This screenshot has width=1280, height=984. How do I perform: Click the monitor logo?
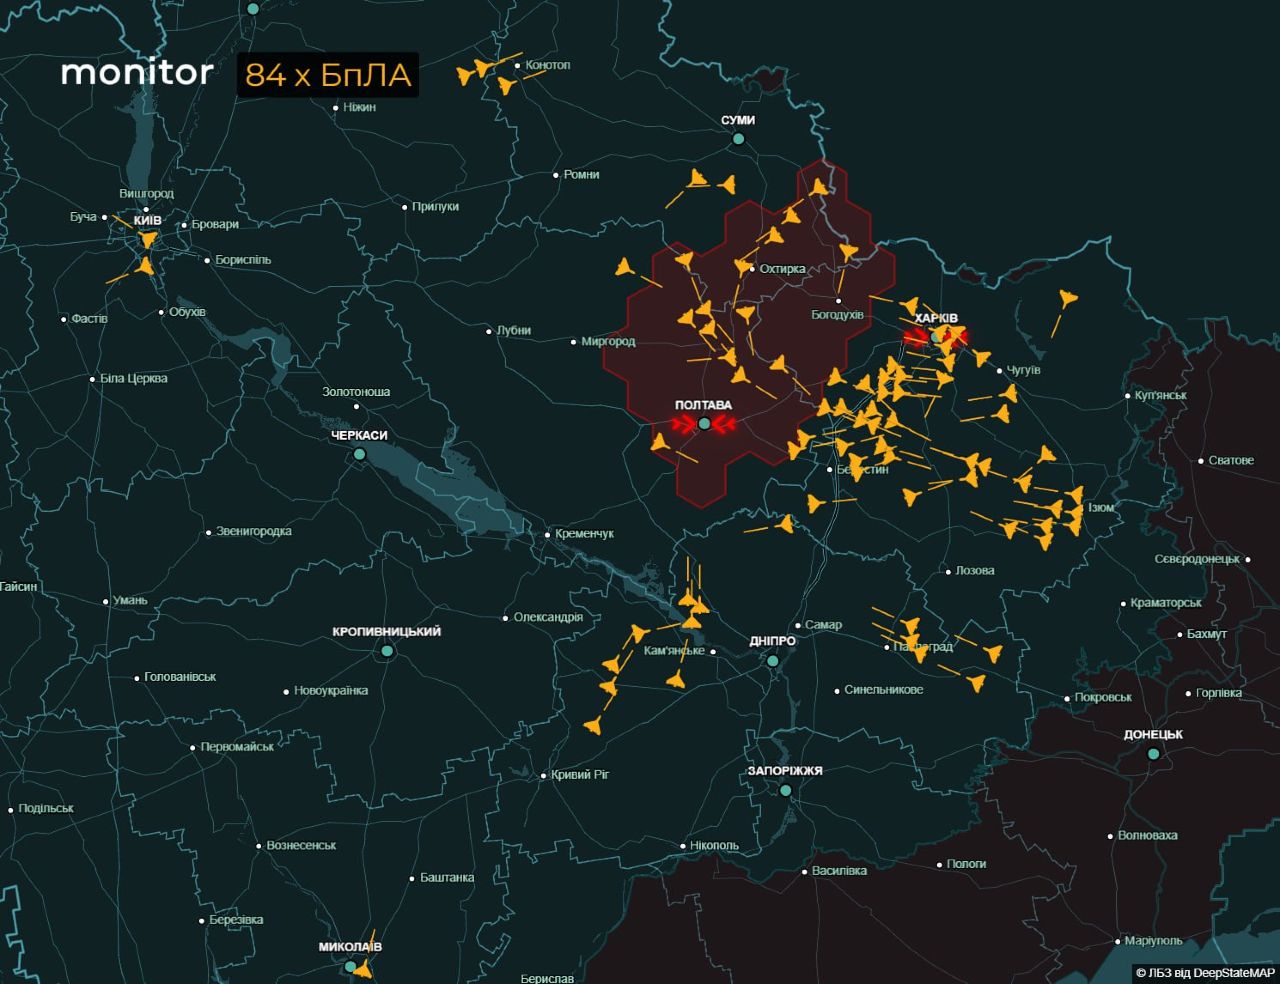click(x=137, y=73)
